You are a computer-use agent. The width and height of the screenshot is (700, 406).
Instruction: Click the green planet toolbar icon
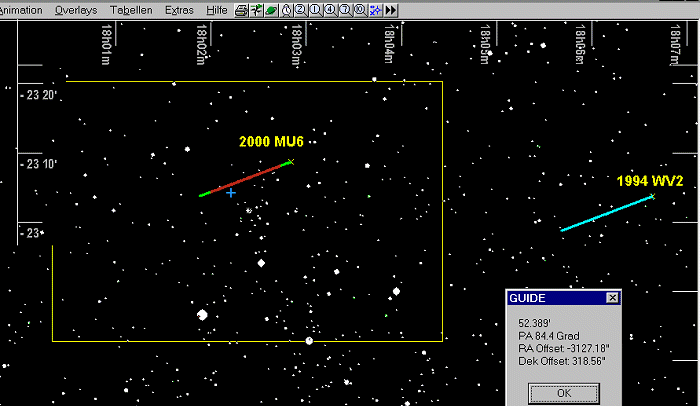pos(271,9)
